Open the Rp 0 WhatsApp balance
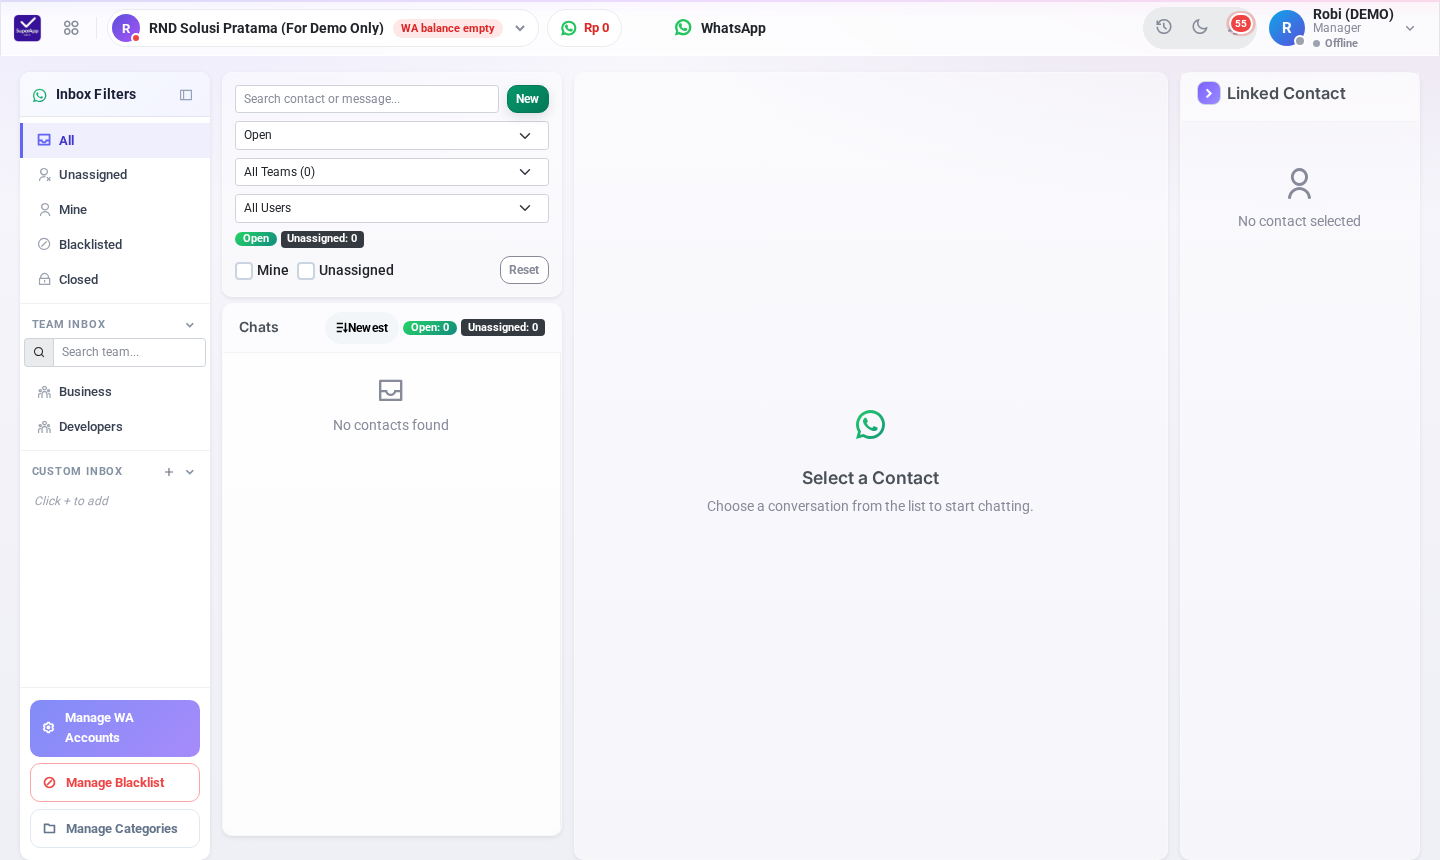The height and width of the screenshot is (860, 1440). (585, 28)
